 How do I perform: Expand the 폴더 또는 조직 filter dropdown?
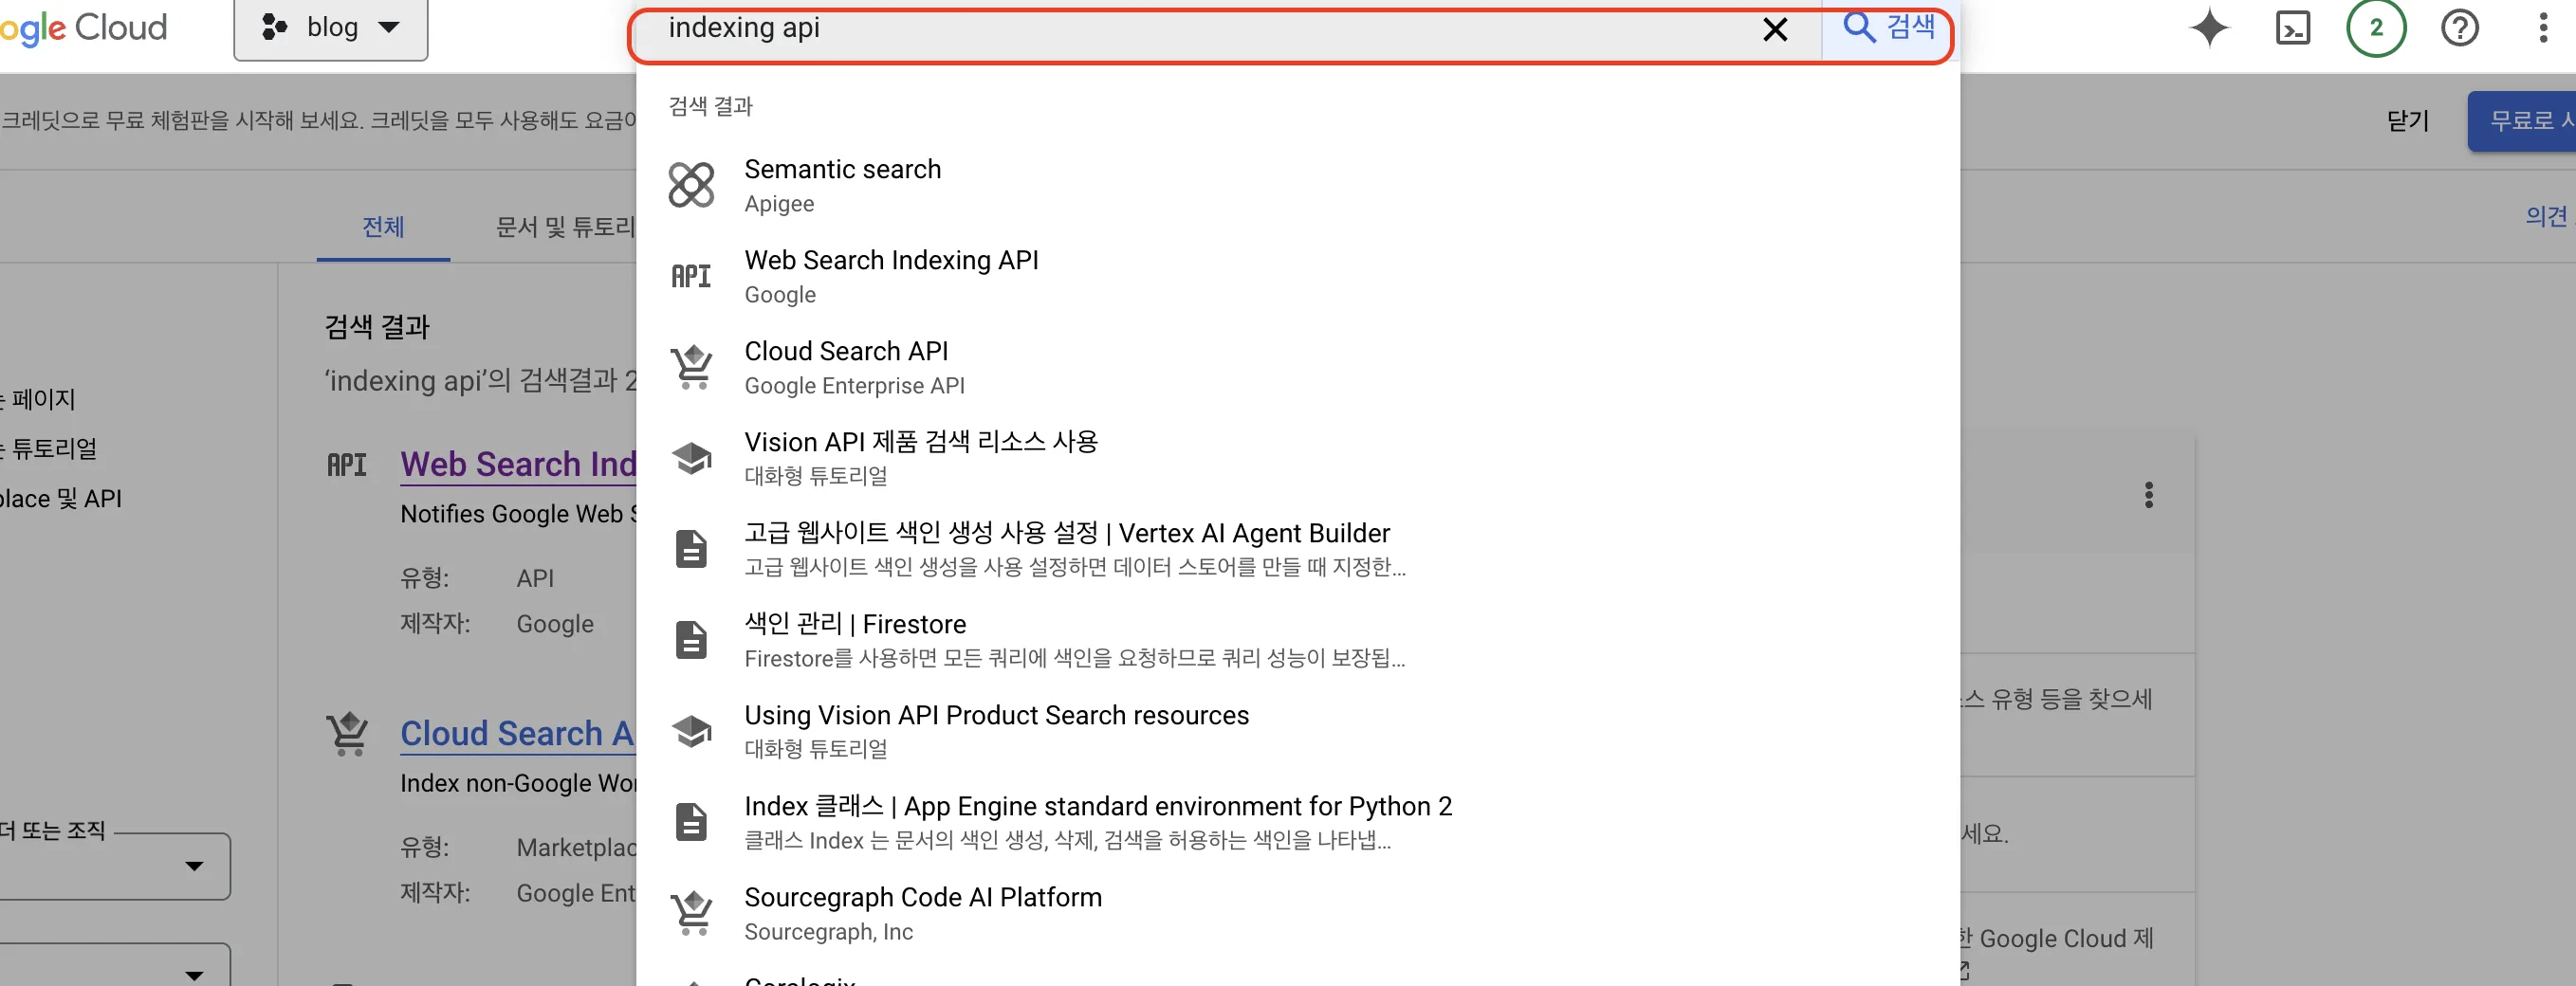[x=115, y=866]
